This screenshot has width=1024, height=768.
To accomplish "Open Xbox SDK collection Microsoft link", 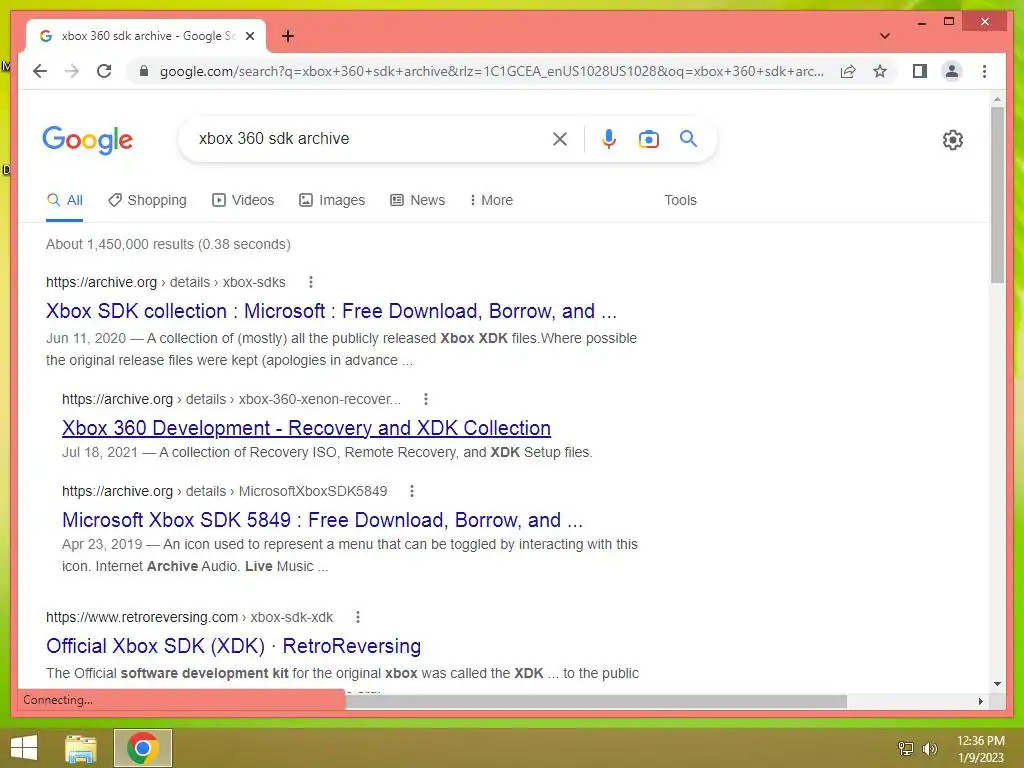I will tap(331, 311).
